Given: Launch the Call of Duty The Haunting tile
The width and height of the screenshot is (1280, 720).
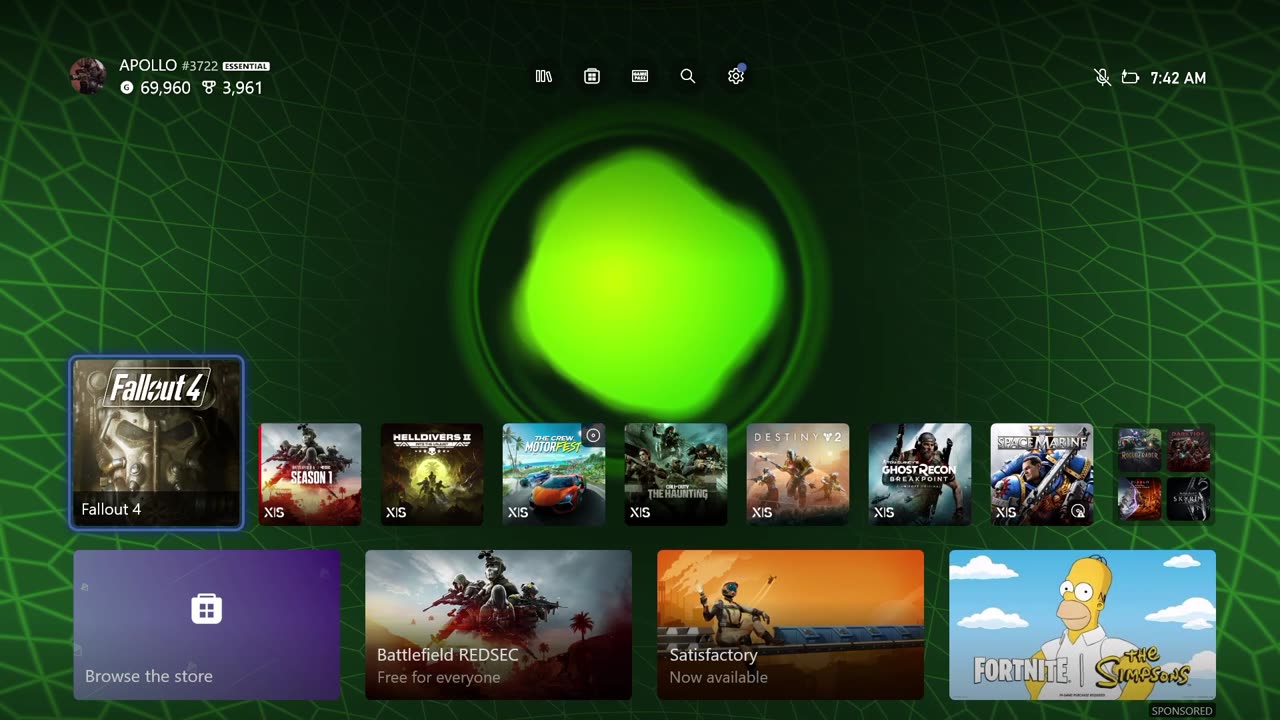Looking at the screenshot, I should tap(676, 474).
